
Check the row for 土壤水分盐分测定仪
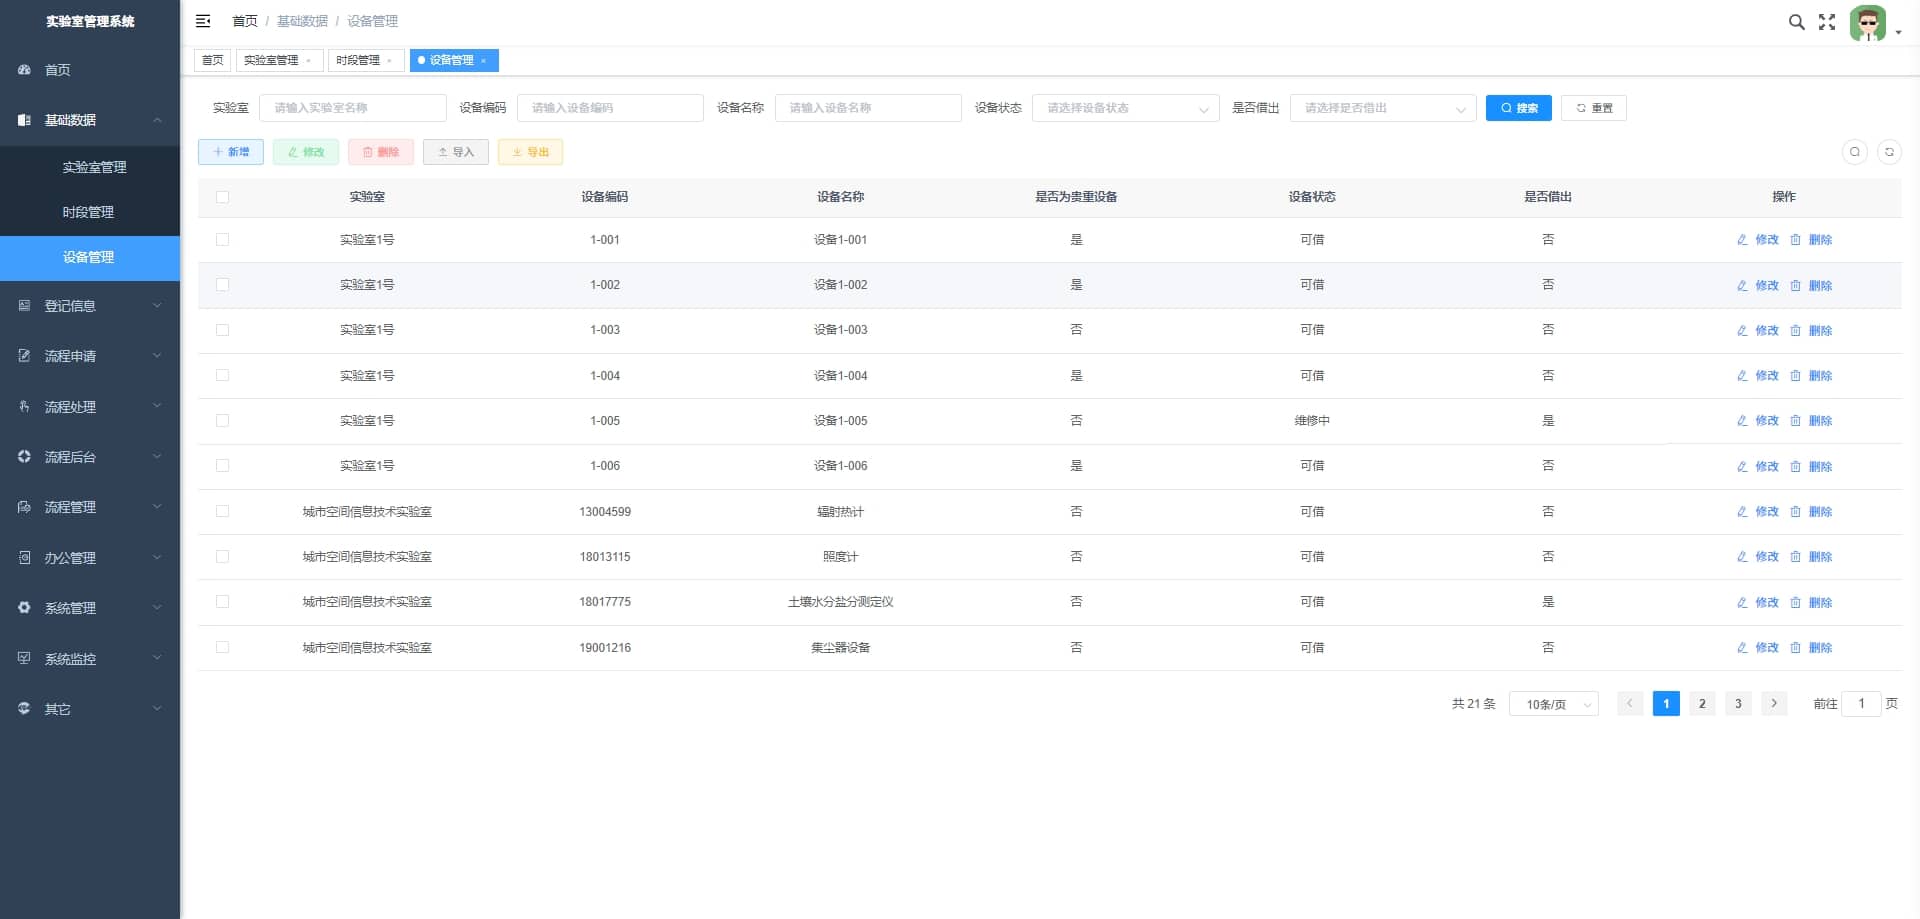tap(222, 602)
